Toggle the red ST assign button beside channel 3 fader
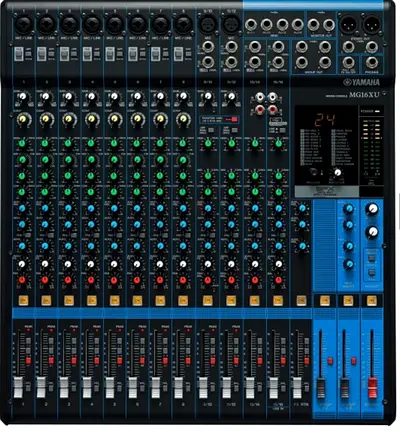 tap(74, 361)
